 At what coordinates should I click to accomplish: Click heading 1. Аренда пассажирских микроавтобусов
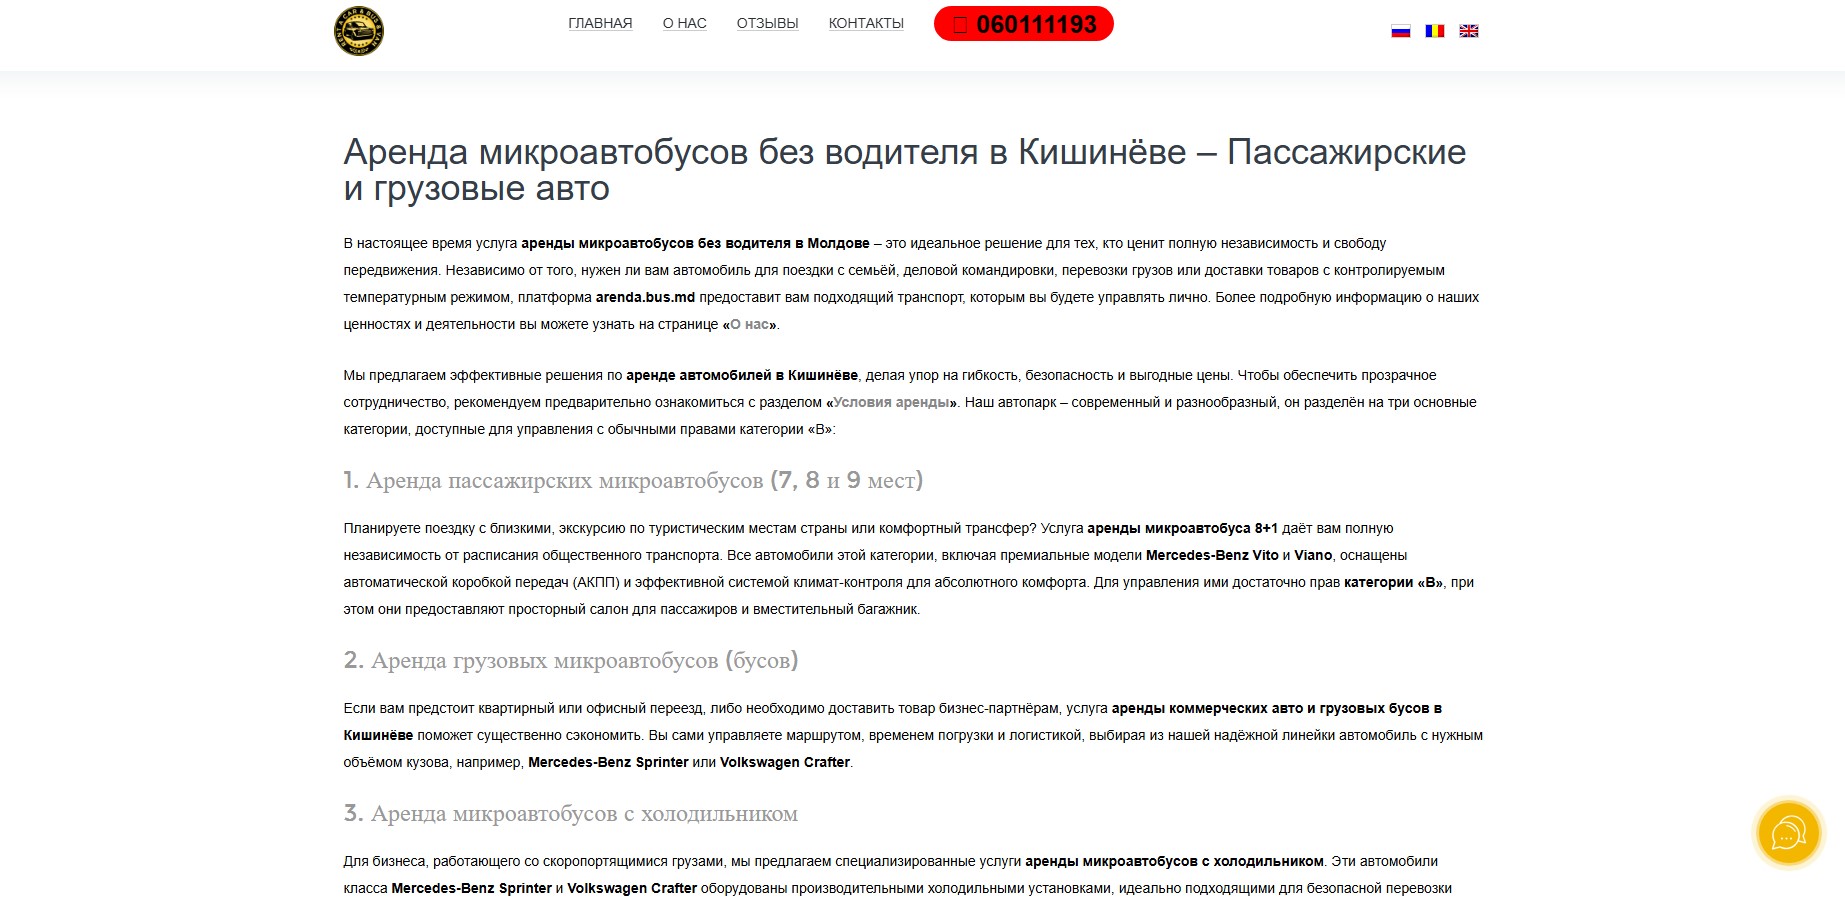pos(633,480)
